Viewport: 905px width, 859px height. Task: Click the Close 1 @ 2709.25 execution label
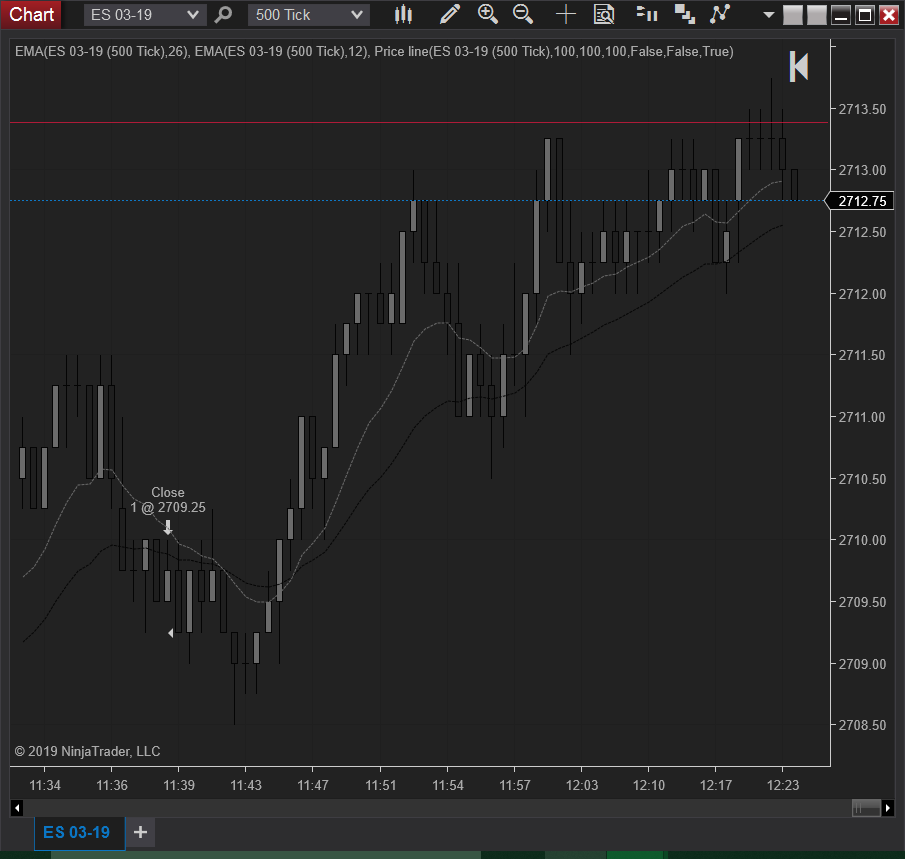(167, 500)
